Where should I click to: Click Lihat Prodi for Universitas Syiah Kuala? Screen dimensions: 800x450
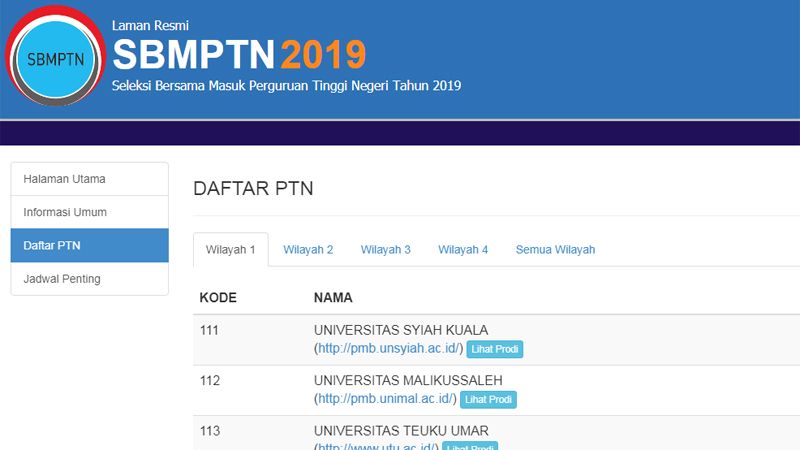(x=495, y=349)
